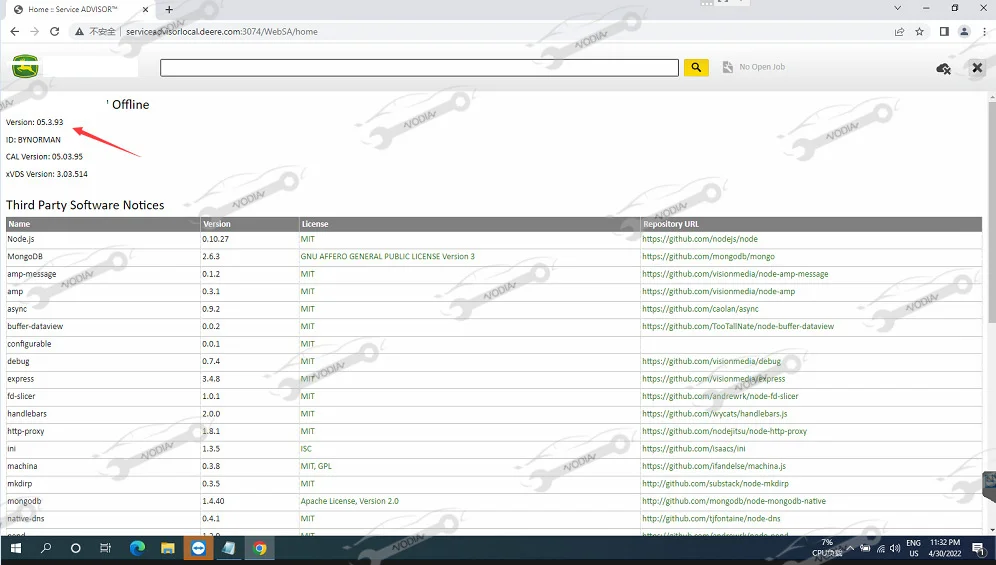Open the visionmedia/debug repository link

[x=711, y=361]
